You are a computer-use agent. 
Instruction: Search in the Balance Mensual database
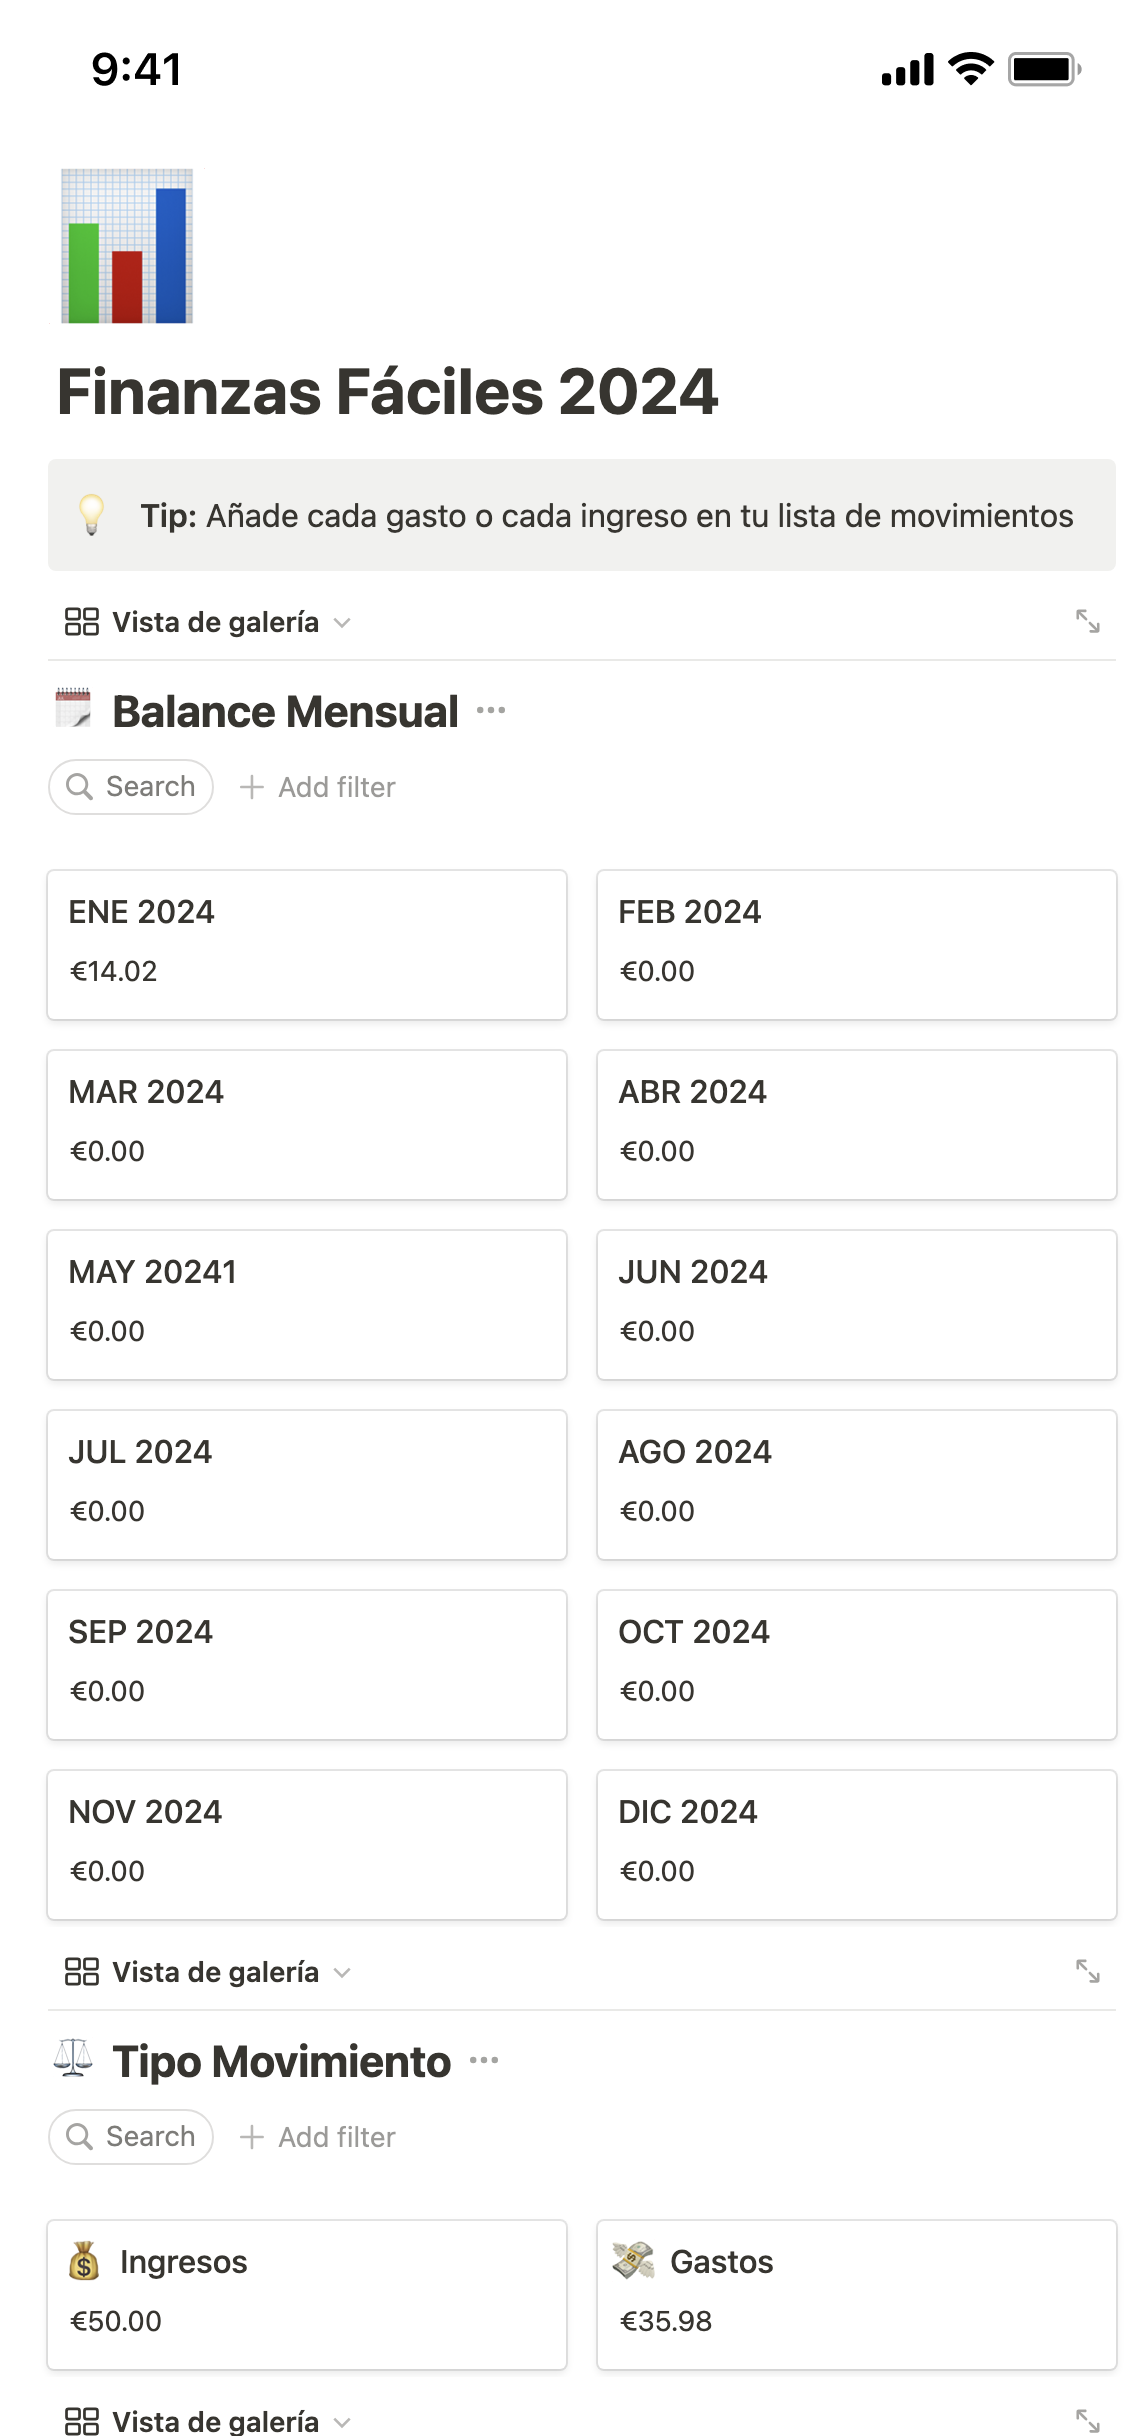[x=131, y=787]
